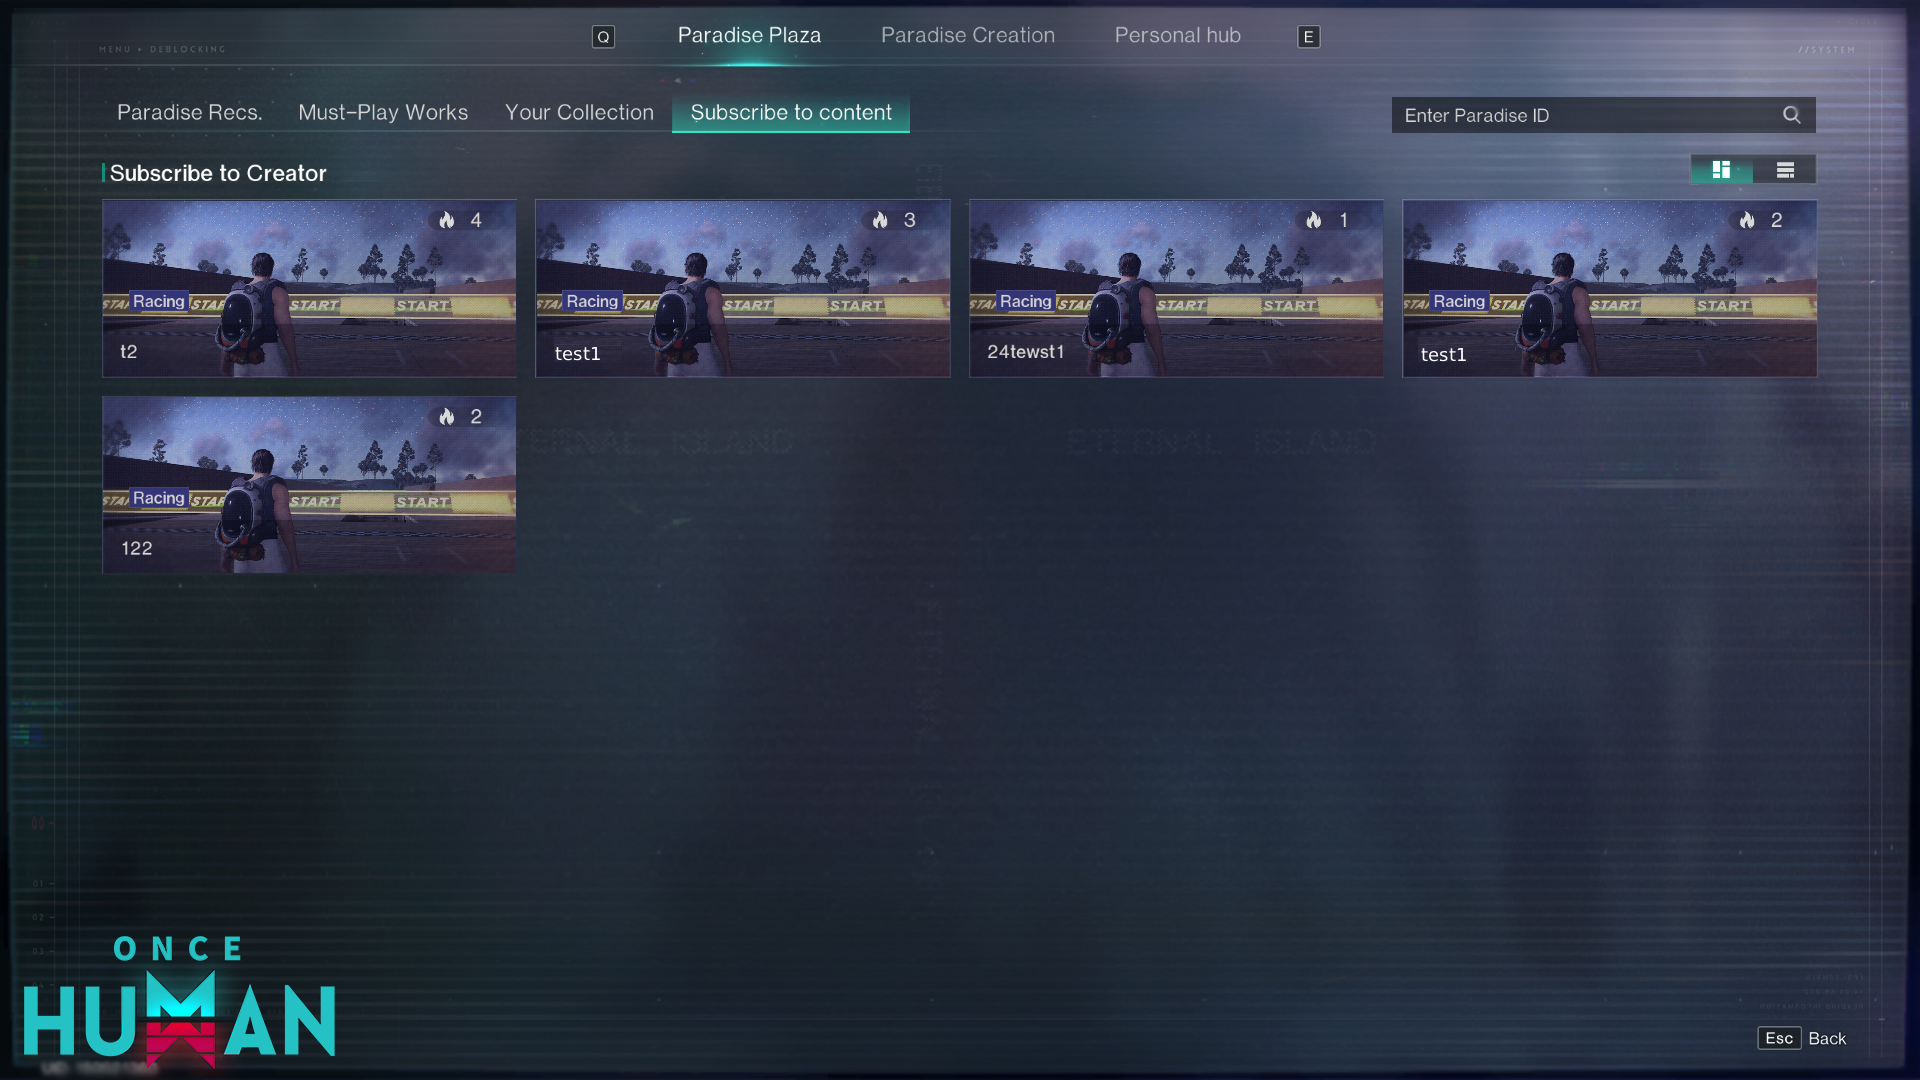Open the Personal hub tab
This screenshot has height=1080, width=1920.
(x=1177, y=35)
